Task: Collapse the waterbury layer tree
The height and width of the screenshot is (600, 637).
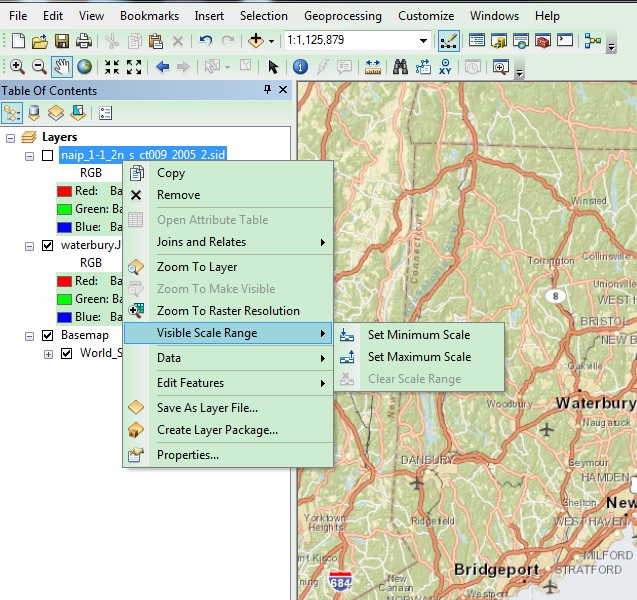Action: tap(29, 246)
